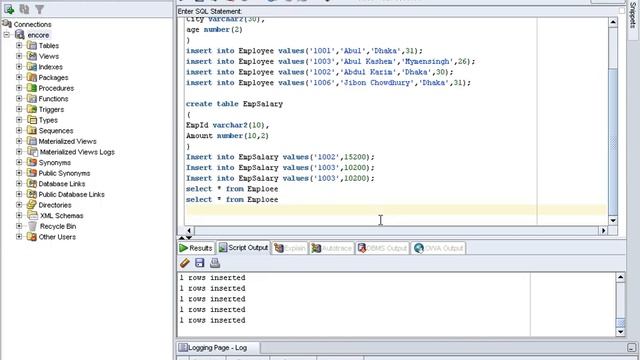The height and width of the screenshot is (360, 640).
Task: Click the encore connection database icon
Action: pyautogui.click(x=20, y=35)
